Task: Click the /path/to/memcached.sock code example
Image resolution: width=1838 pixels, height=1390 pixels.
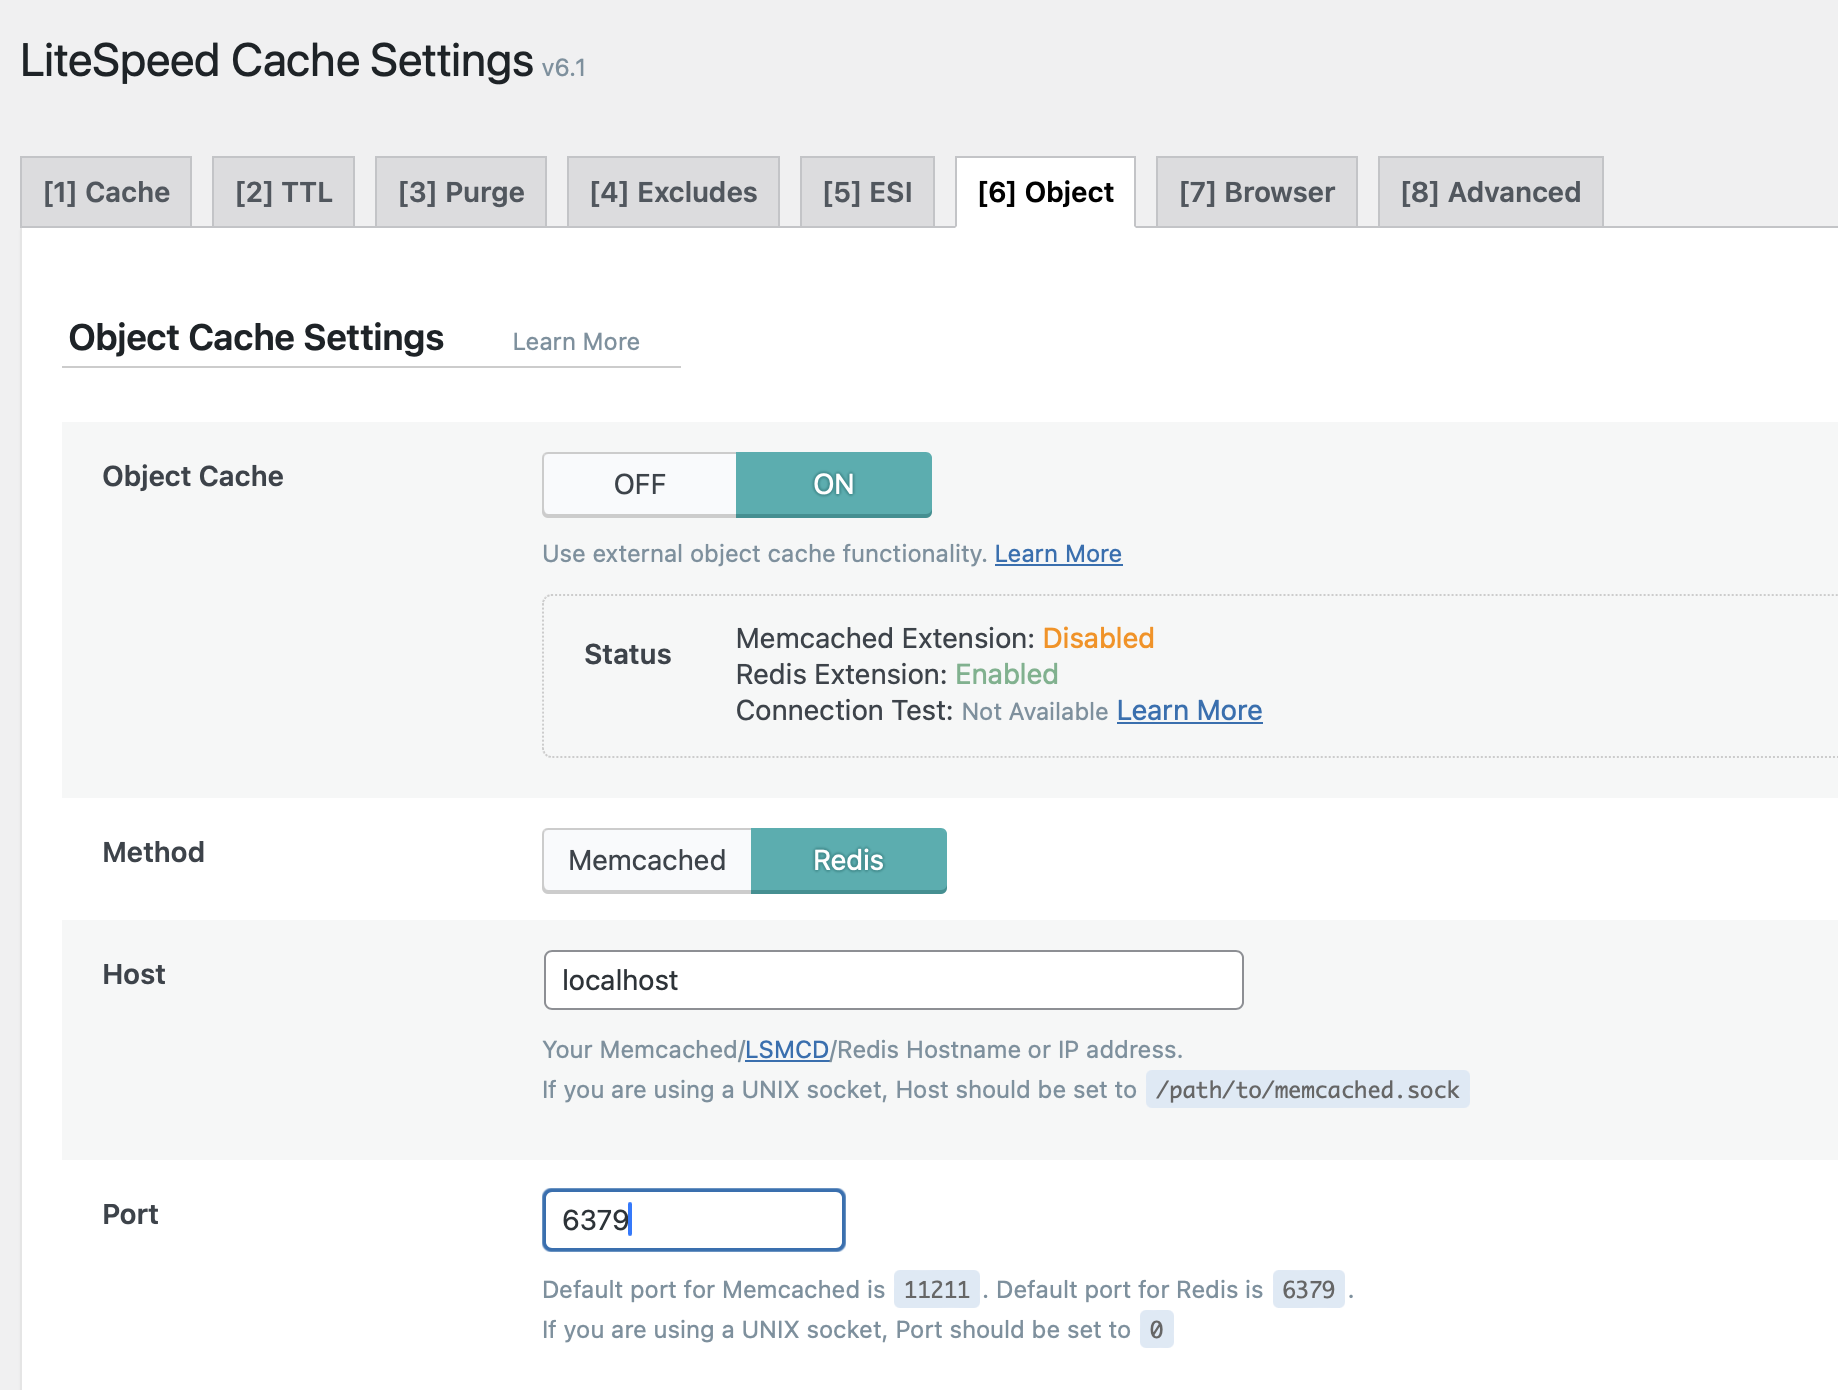Action: point(1307,1090)
